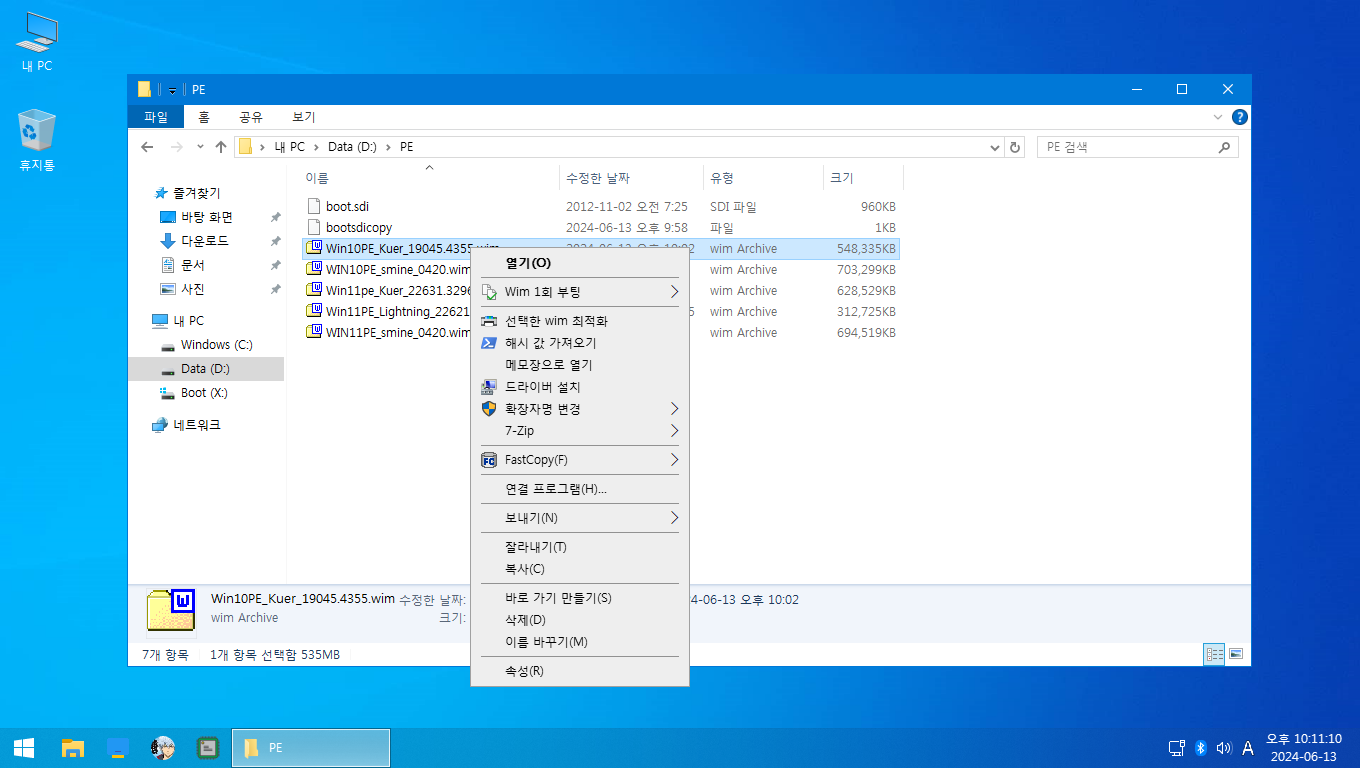Screen dimensions: 1360x768
Task: Open the recent locations dropdown arrow
Action: point(200,147)
